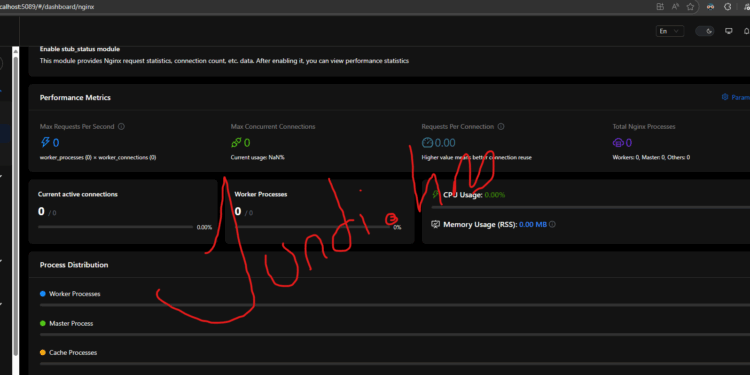Click the Process Distribution heading

pyautogui.click(x=74, y=265)
